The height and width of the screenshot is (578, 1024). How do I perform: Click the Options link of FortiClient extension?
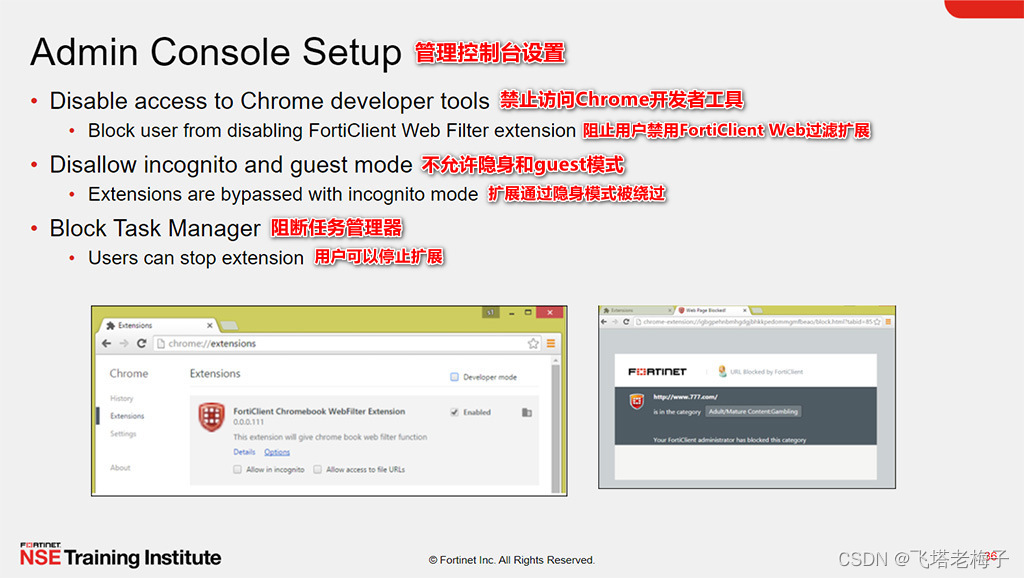click(277, 452)
